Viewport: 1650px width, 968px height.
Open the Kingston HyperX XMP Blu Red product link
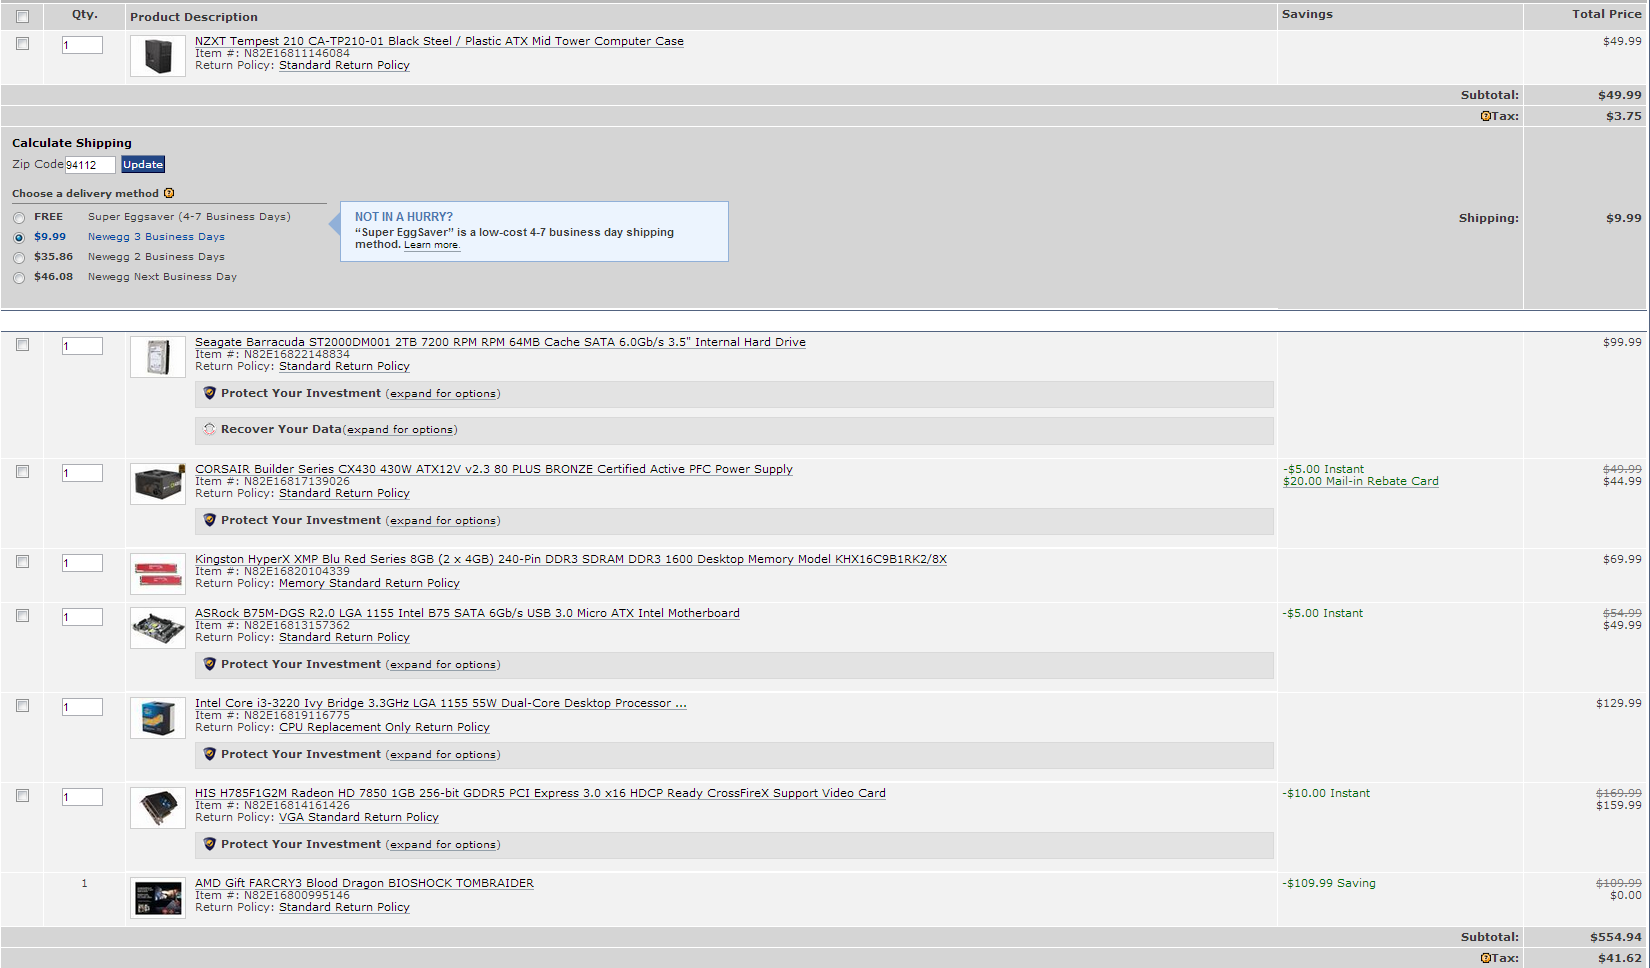[571, 559]
